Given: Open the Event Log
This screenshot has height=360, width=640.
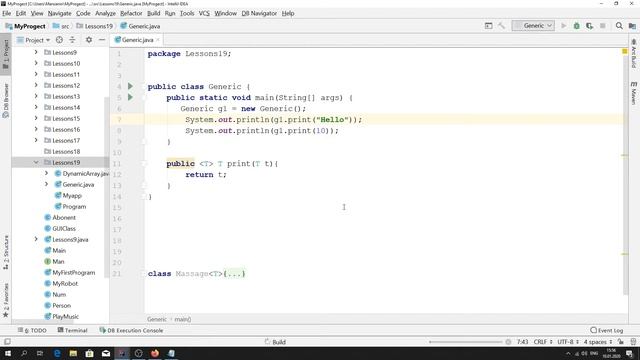Looking at the screenshot, I should 607,330.
